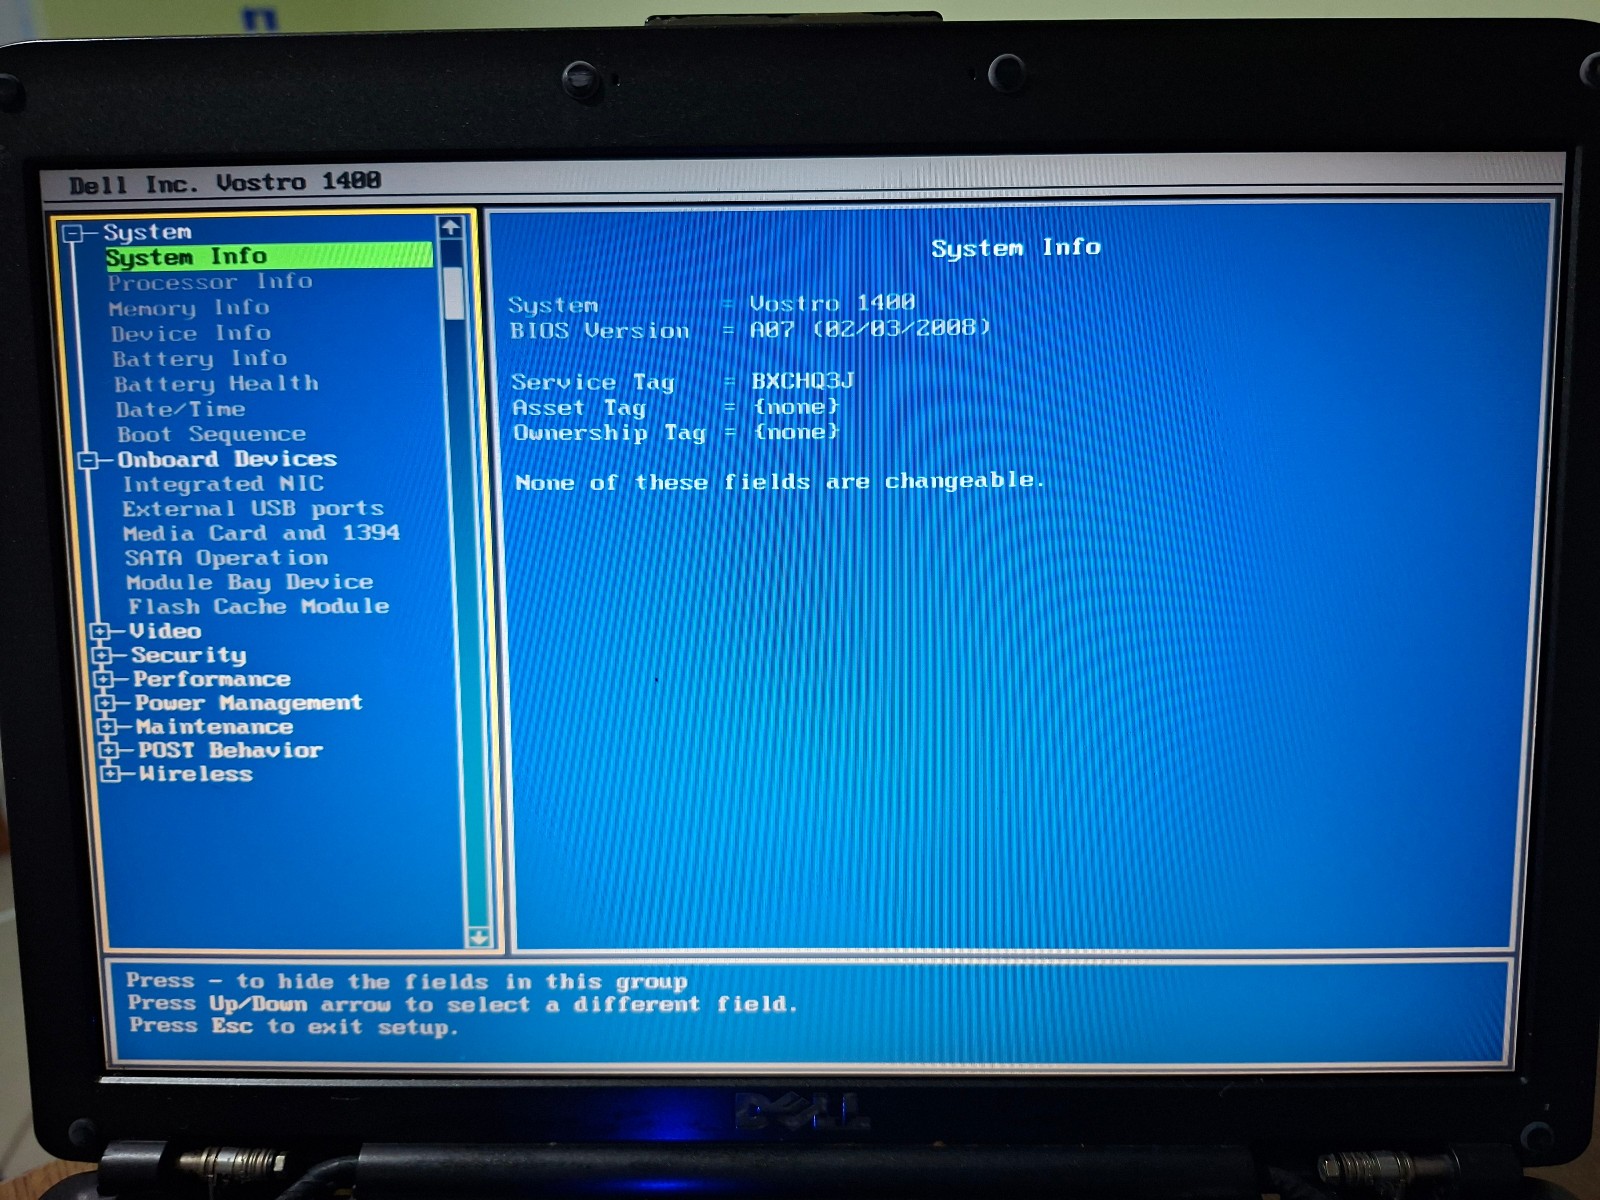The width and height of the screenshot is (1600, 1200).
Task: Click the Maintenance category label
Action: 215,727
